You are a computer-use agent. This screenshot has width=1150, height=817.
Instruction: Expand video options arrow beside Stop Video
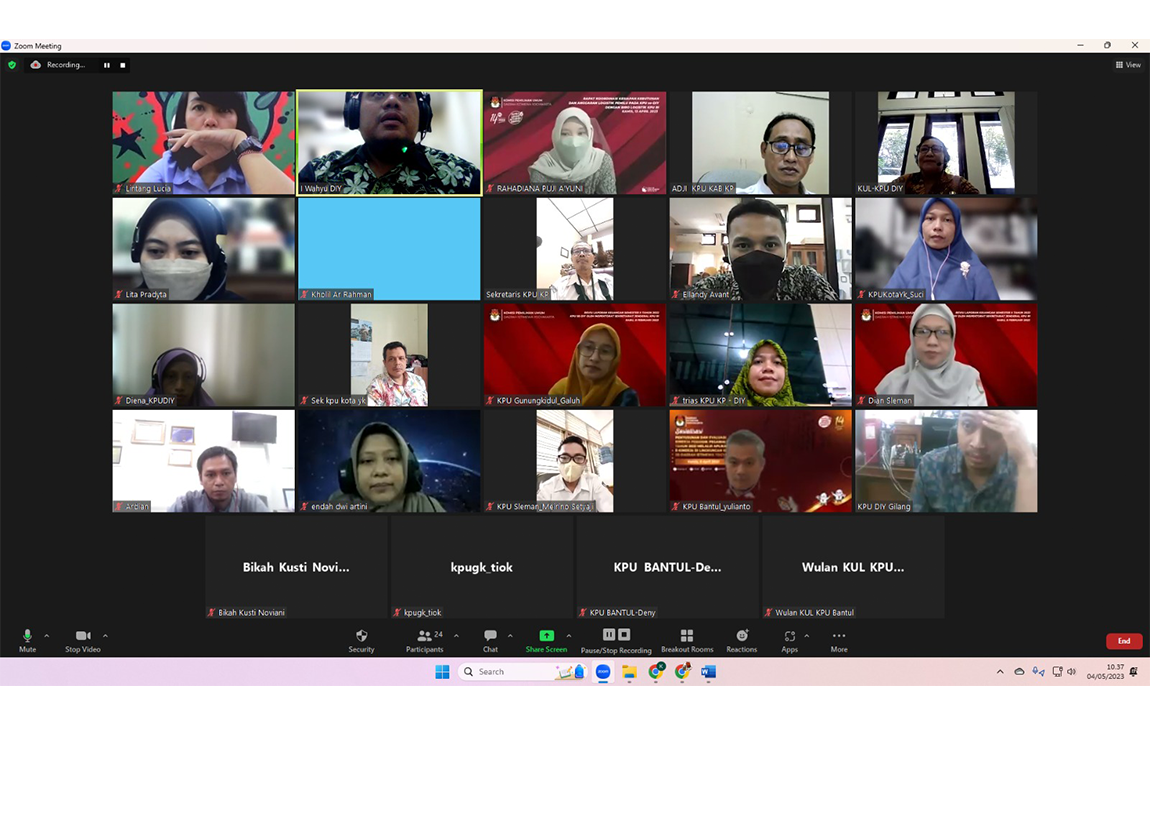[x=105, y=636]
